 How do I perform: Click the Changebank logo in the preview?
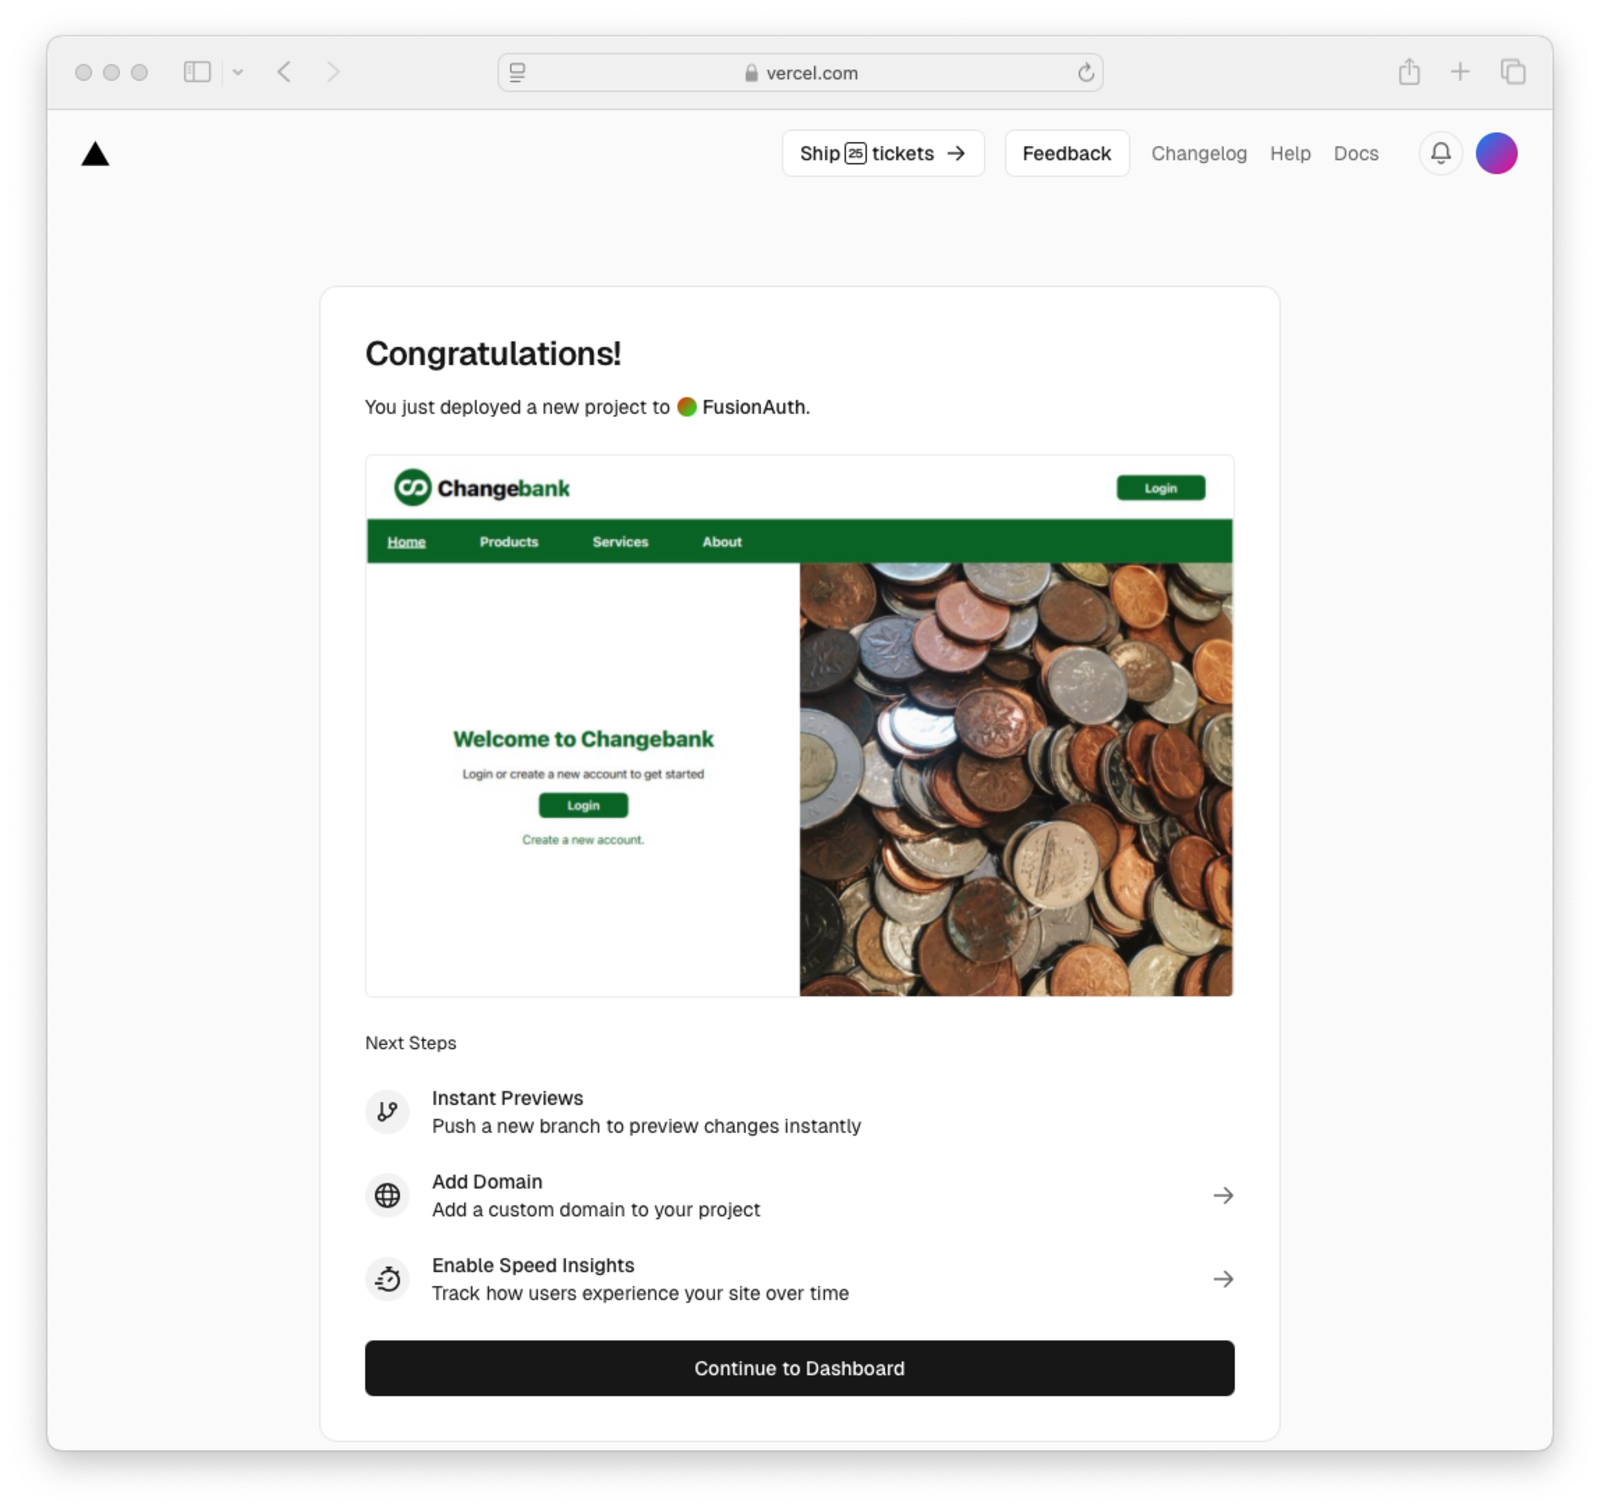point(482,488)
